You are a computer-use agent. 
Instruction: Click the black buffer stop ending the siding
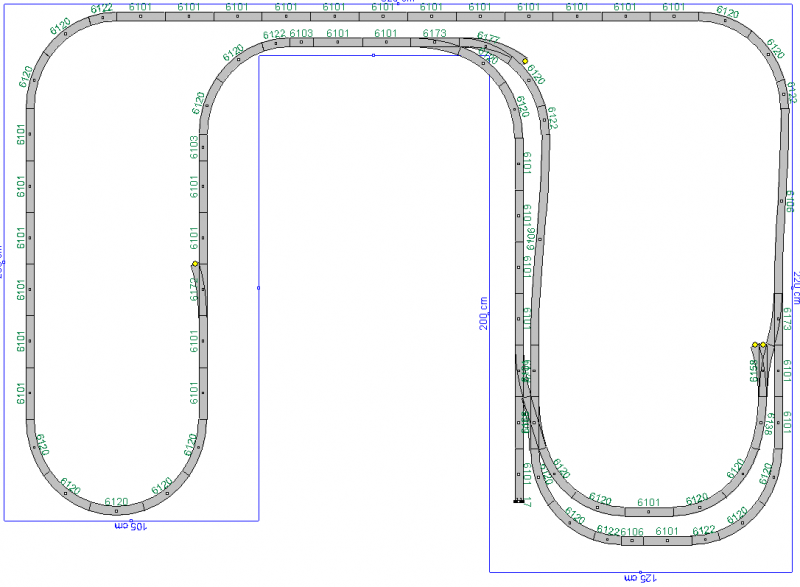518,501
